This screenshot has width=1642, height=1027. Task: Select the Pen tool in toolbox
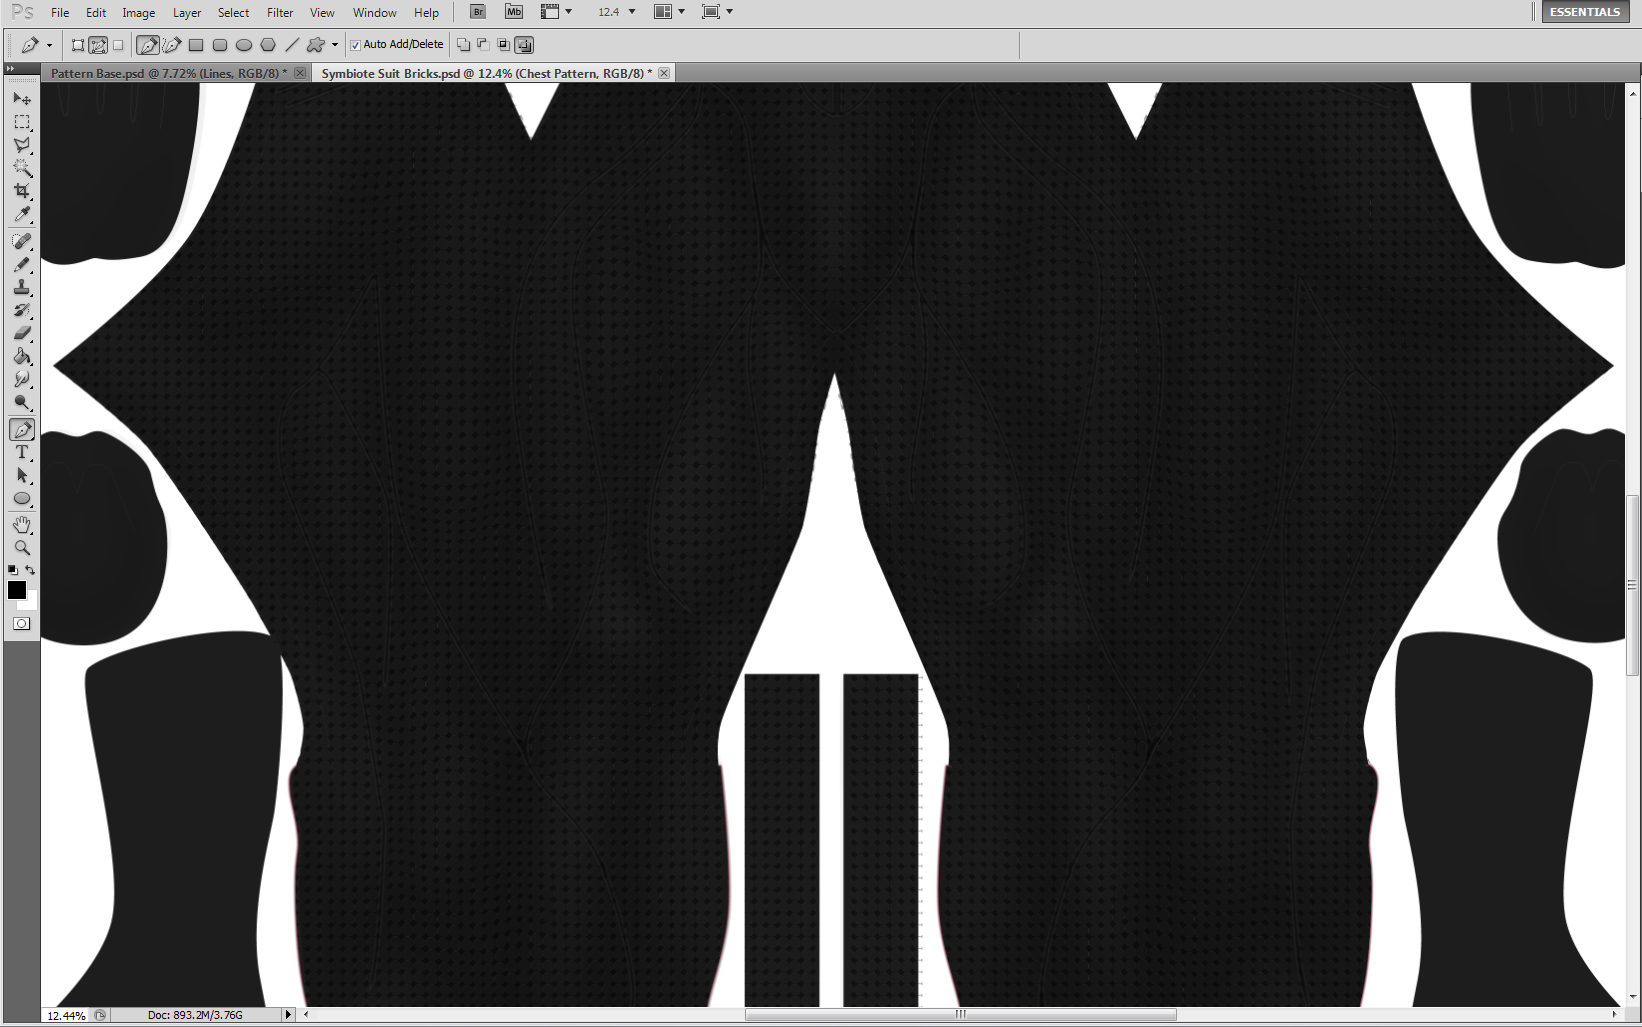point(22,430)
